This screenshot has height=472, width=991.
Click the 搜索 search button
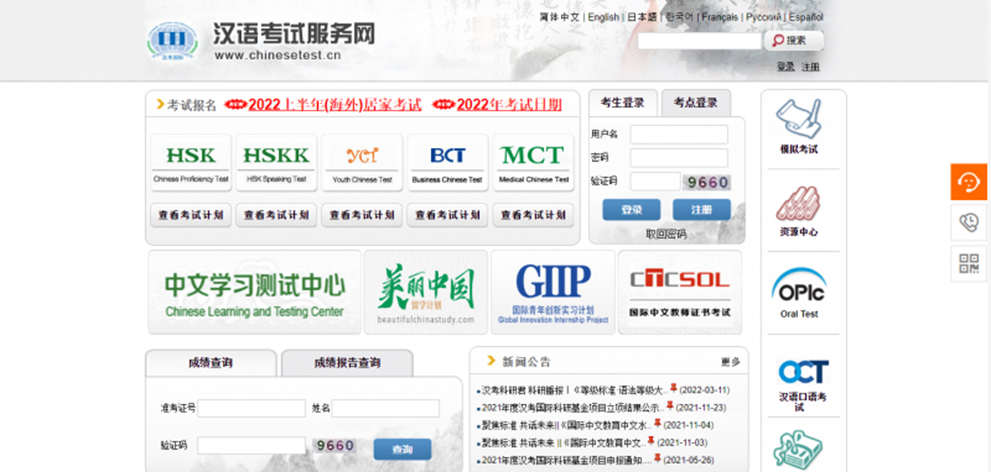coord(794,41)
